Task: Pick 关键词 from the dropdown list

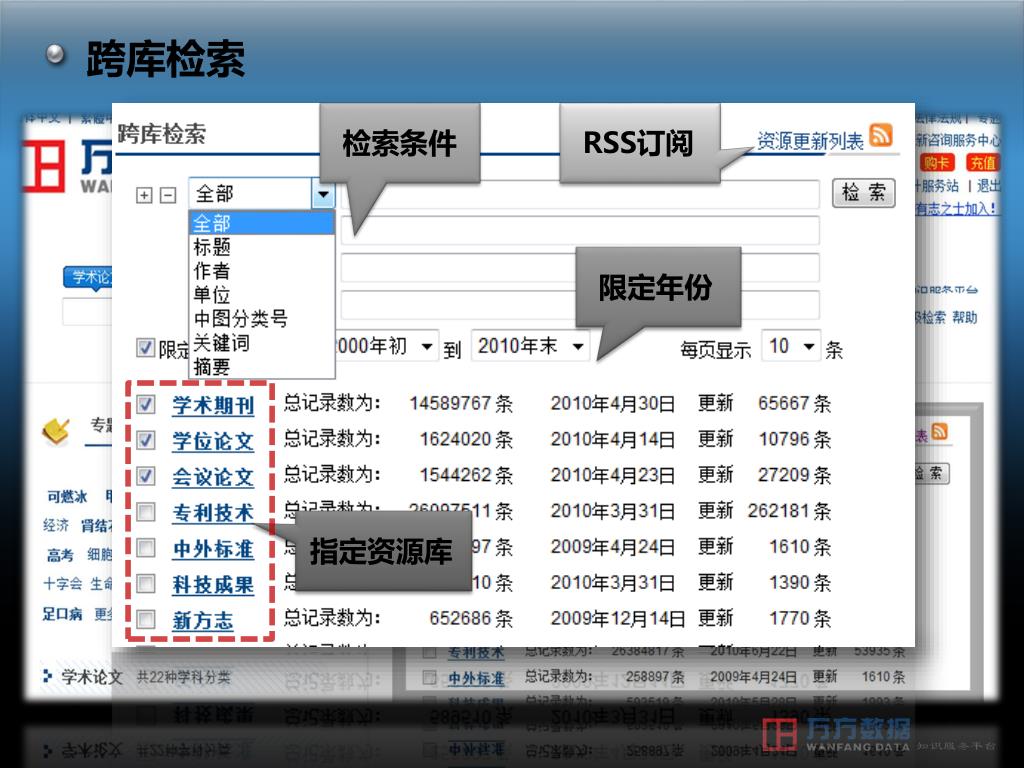Action: point(221,343)
